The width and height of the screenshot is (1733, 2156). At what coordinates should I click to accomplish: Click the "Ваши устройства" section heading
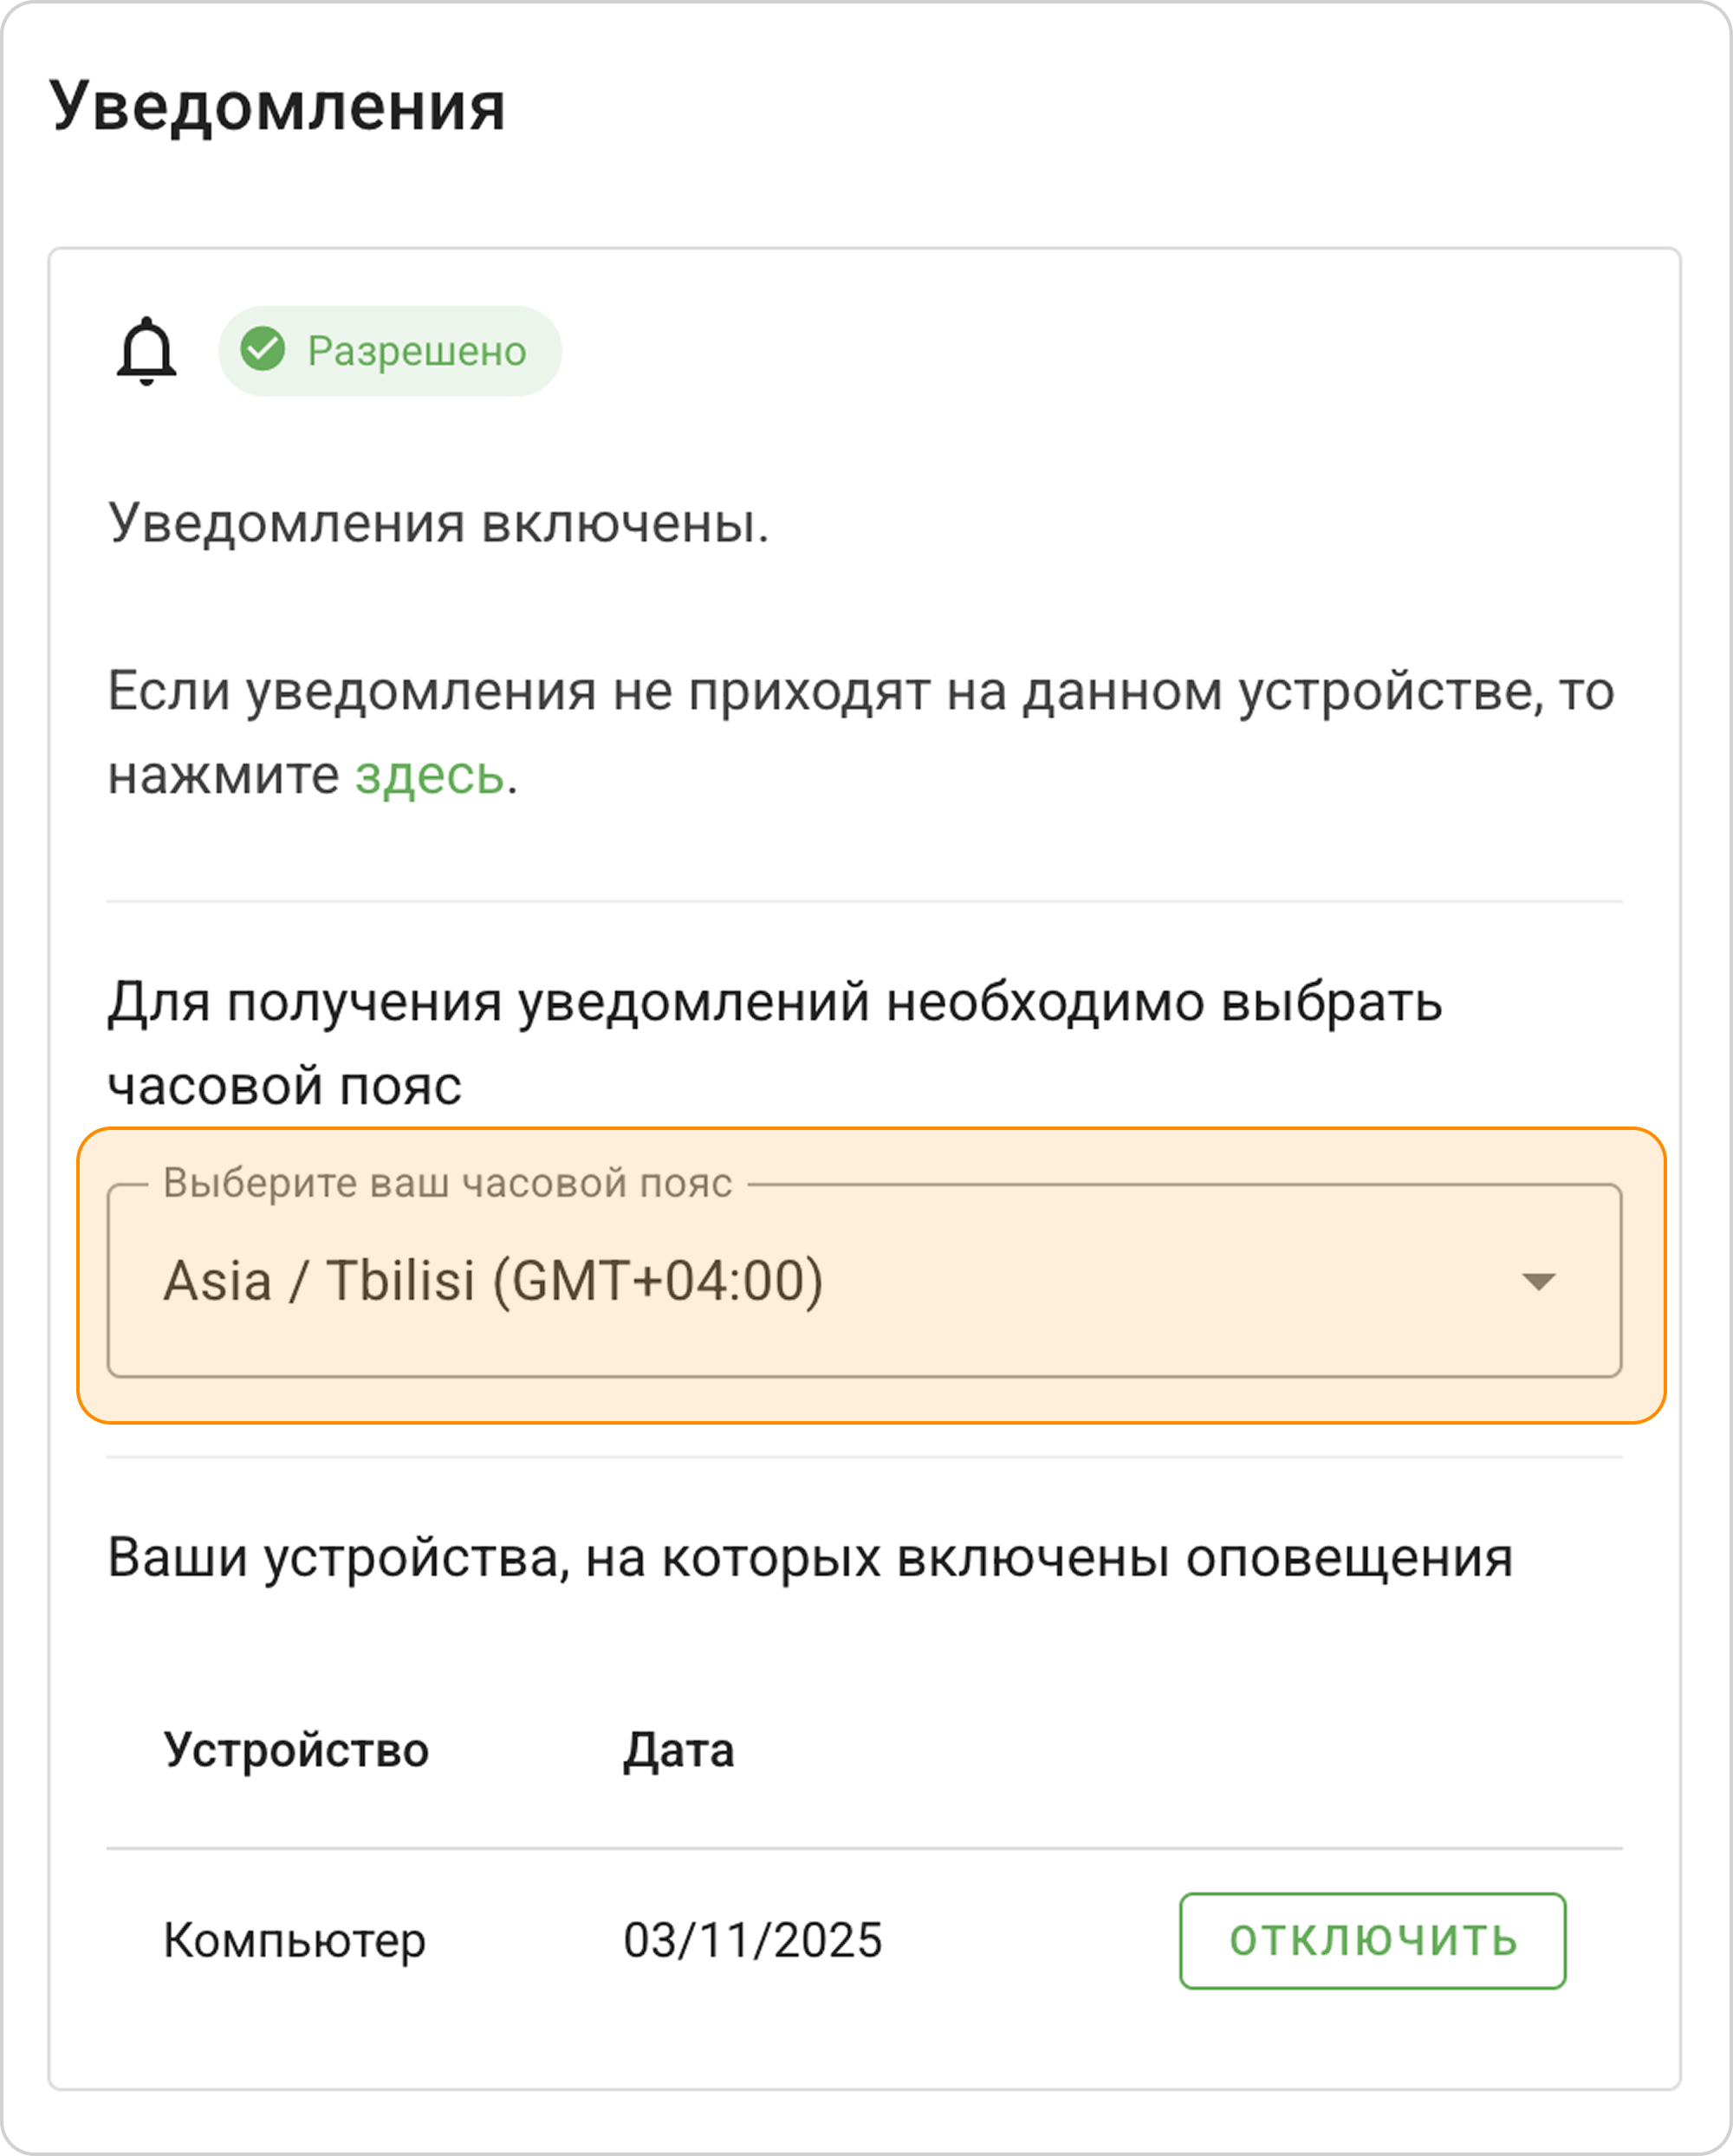pyautogui.click(x=809, y=1557)
